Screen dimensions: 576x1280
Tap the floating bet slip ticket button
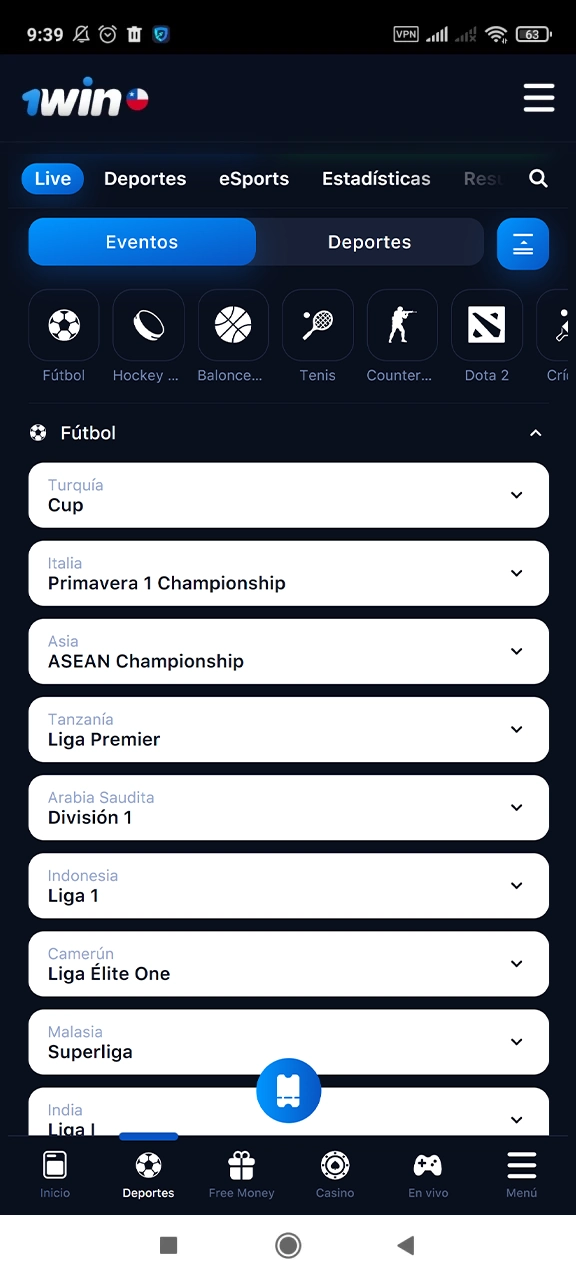tap(288, 1091)
